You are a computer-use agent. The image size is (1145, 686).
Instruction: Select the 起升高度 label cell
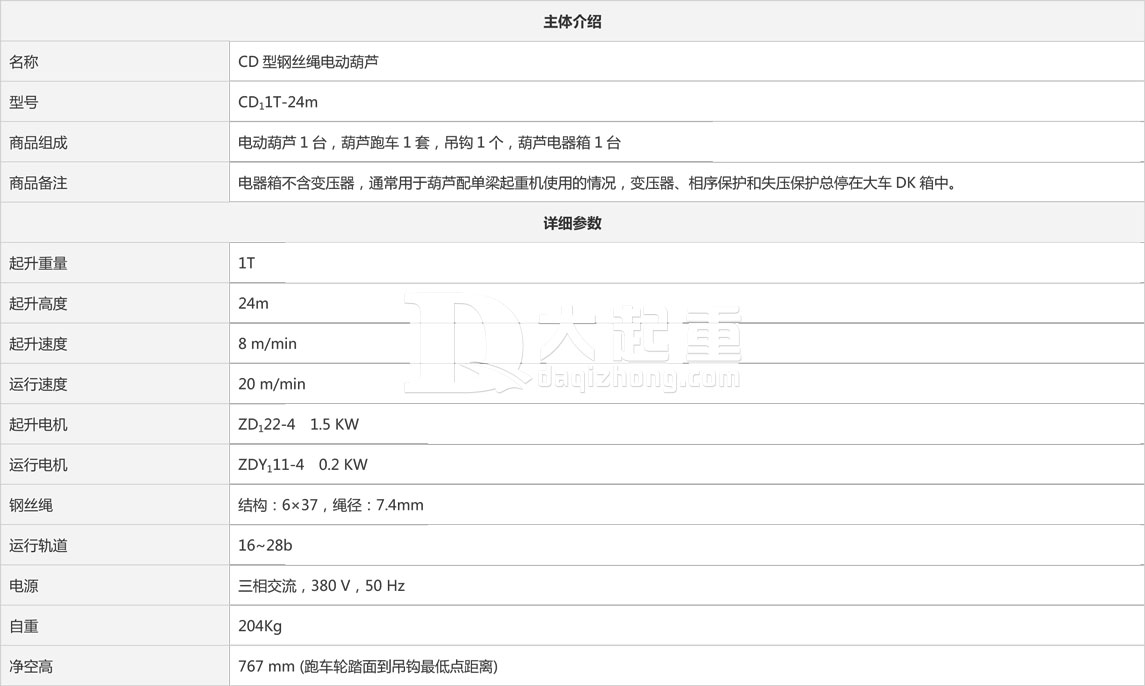point(115,303)
